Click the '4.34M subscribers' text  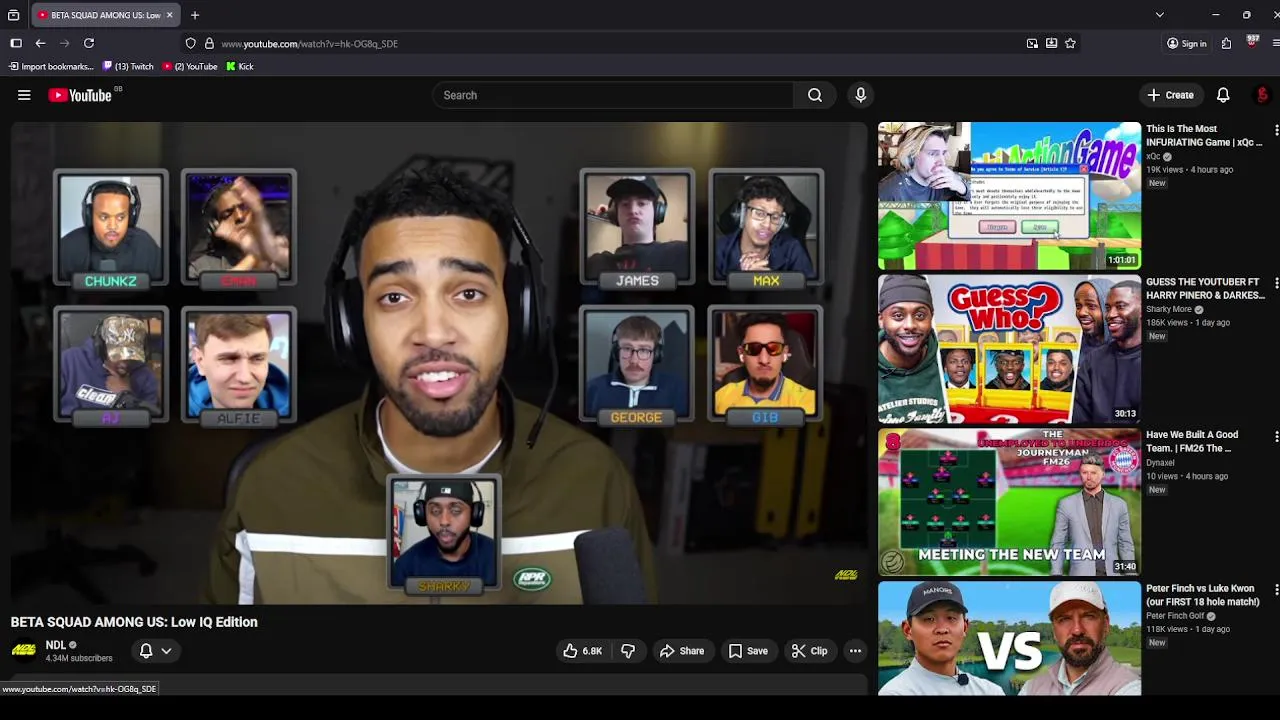pyautogui.click(x=79, y=658)
